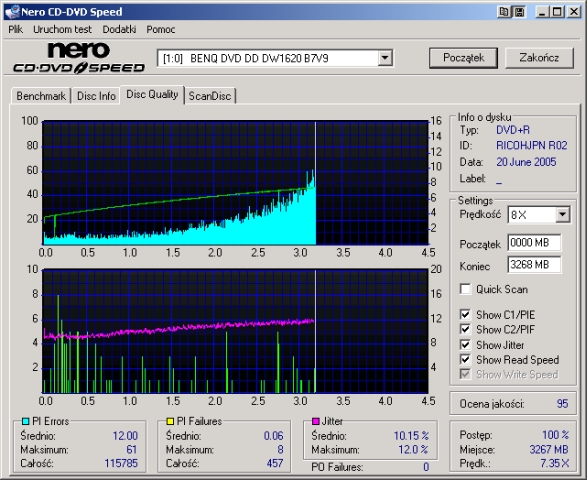This screenshot has height=480, width=587.
Task: Click the magenta Jitter legend swatch
Action: 316,421
